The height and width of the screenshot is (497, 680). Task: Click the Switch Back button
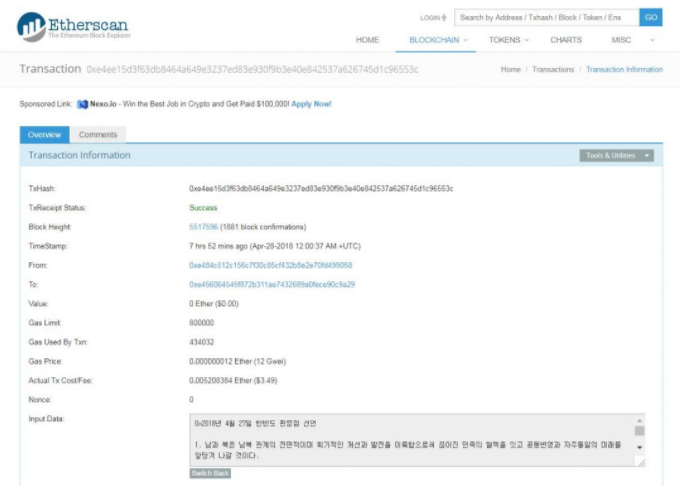coord(210,473)
